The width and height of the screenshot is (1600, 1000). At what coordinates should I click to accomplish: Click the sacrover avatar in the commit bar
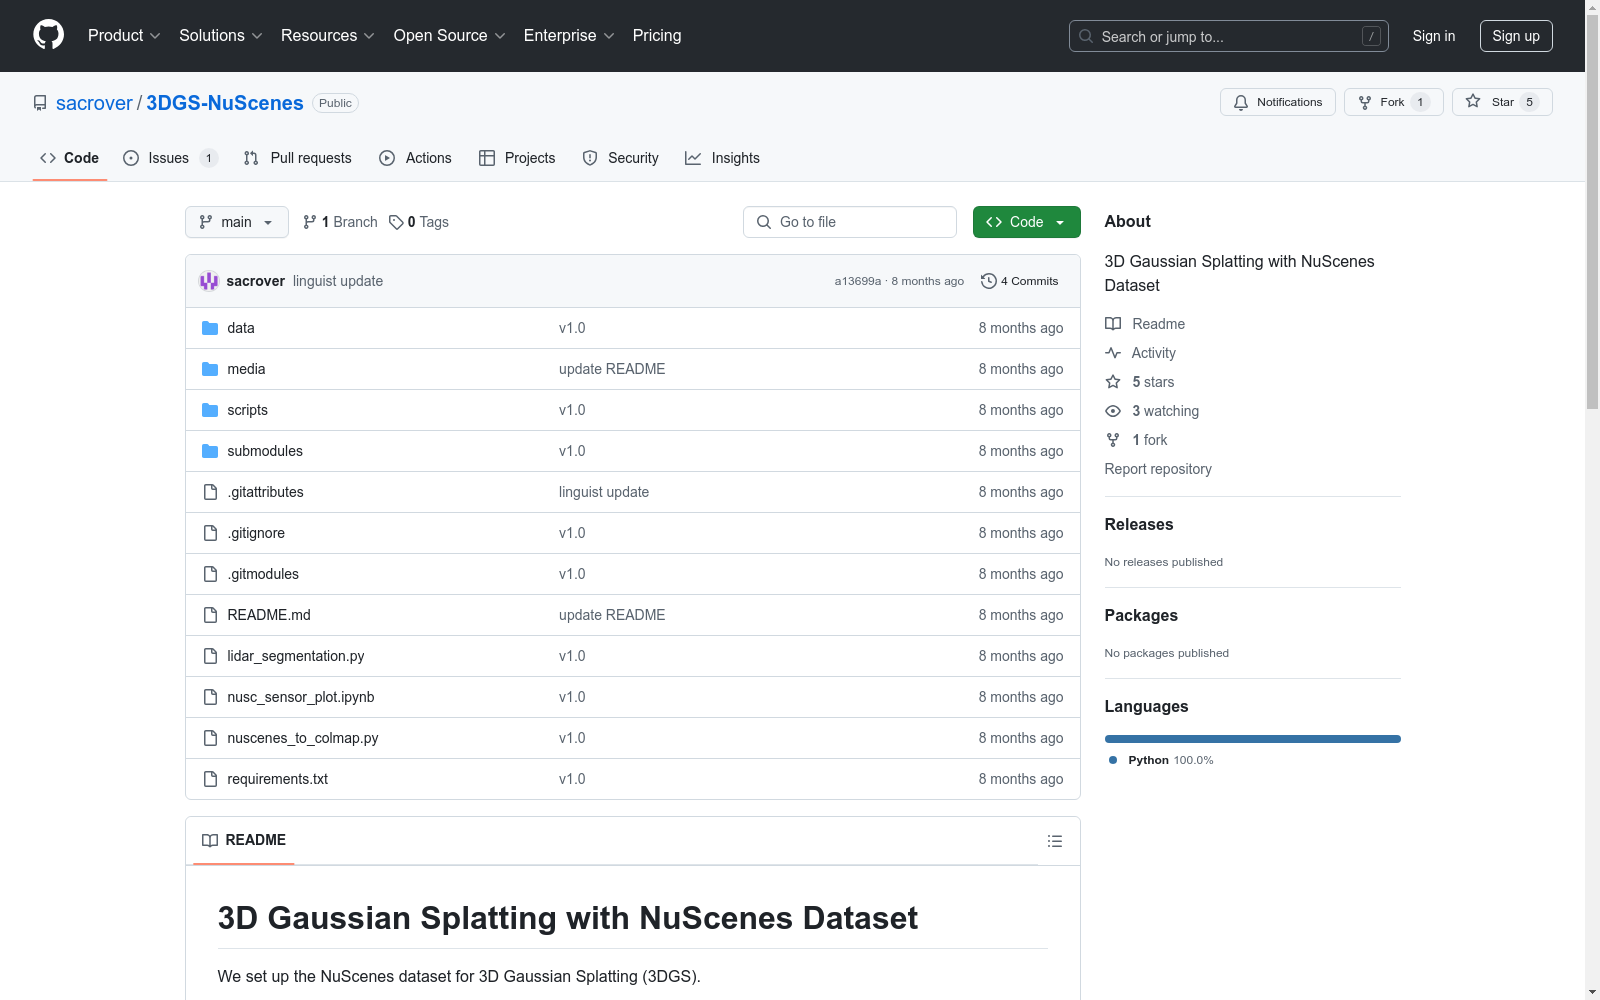click(209, 281)
